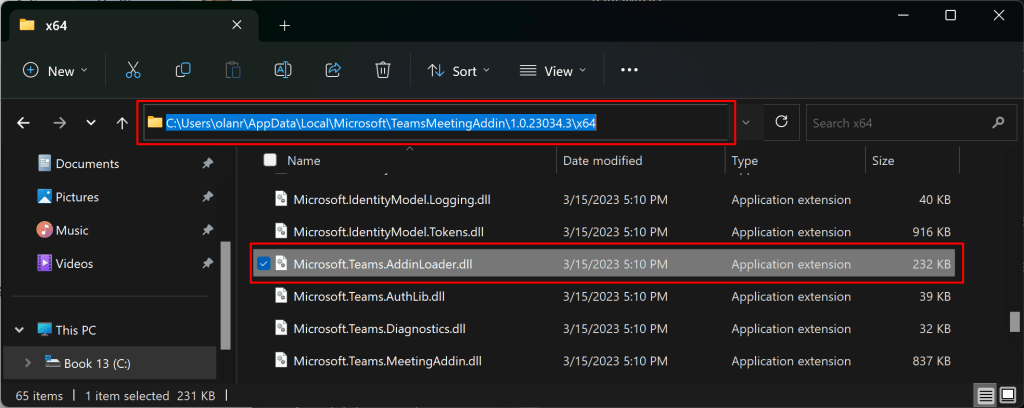
Task: Uncheck the Microsoft.Teams.AddinLoader.dll checkbox
Action: tap(263, 264)
